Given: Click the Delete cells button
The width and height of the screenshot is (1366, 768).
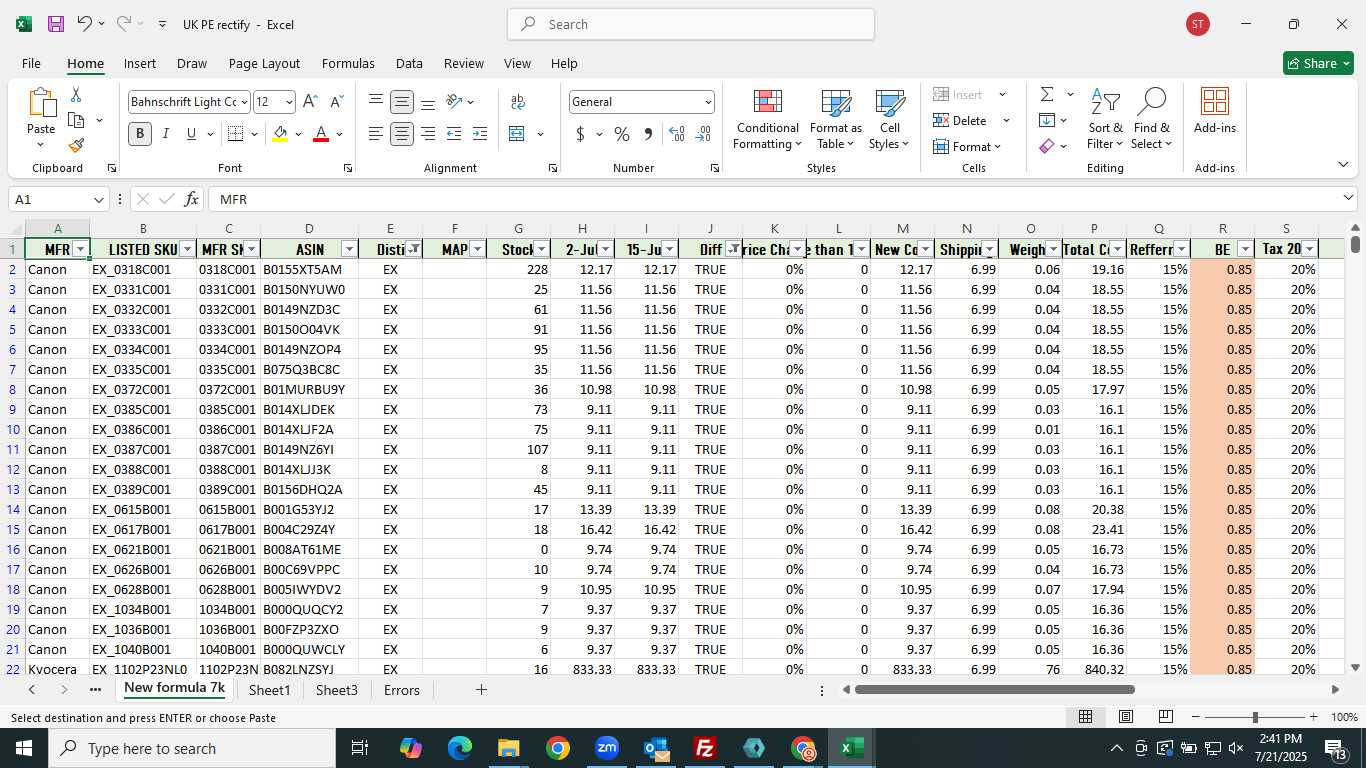Looking at the screenshot, I should coord(960,120).
